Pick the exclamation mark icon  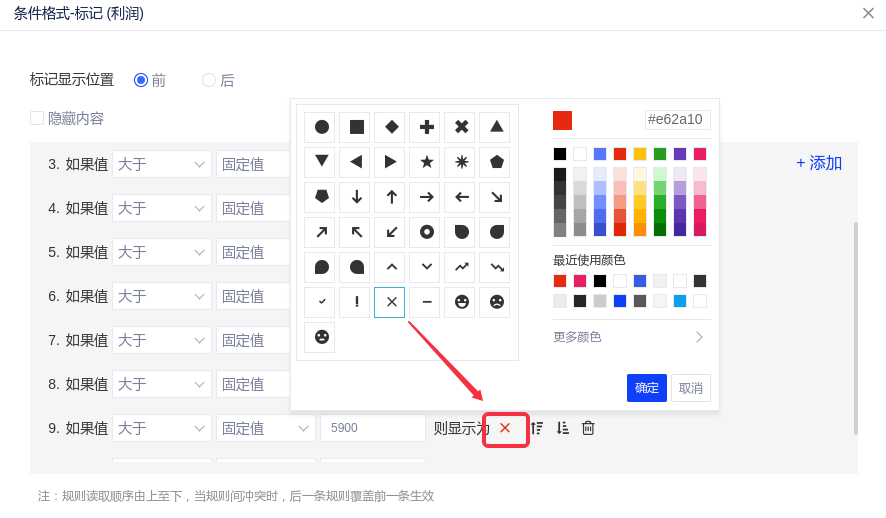coord(357,302)
